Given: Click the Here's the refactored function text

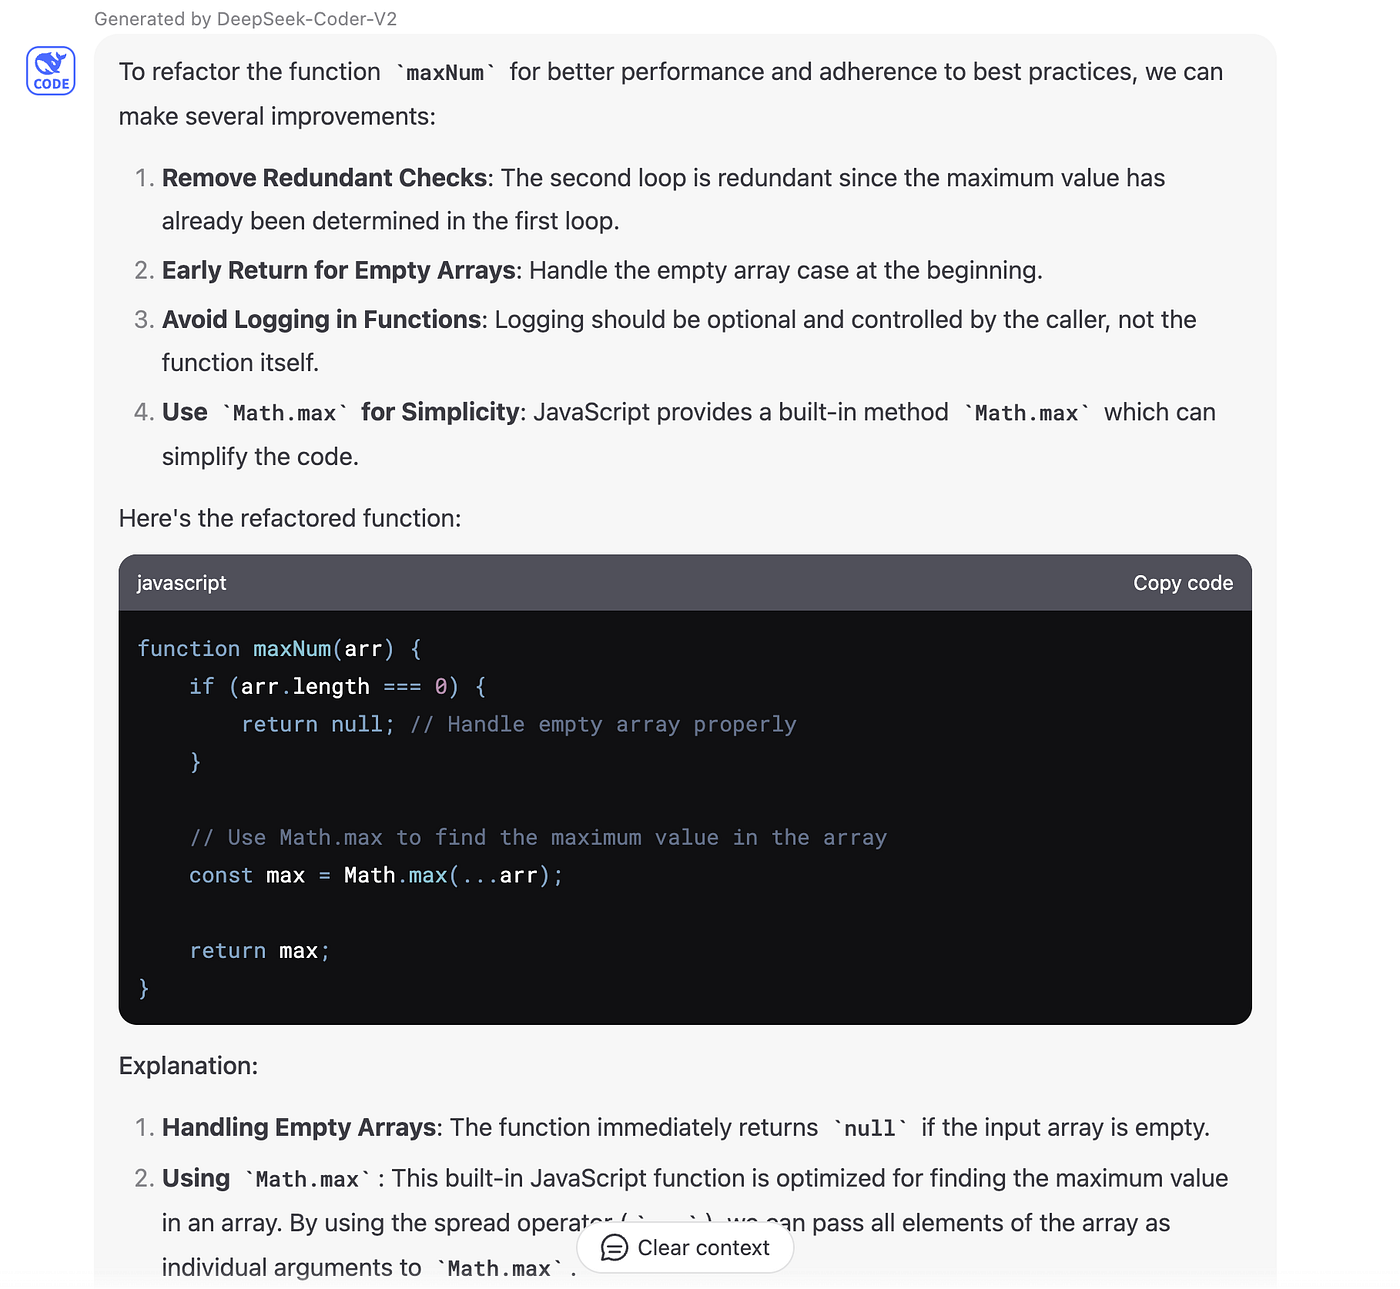Looking at the screenshot, I should (x=290, y=518).
